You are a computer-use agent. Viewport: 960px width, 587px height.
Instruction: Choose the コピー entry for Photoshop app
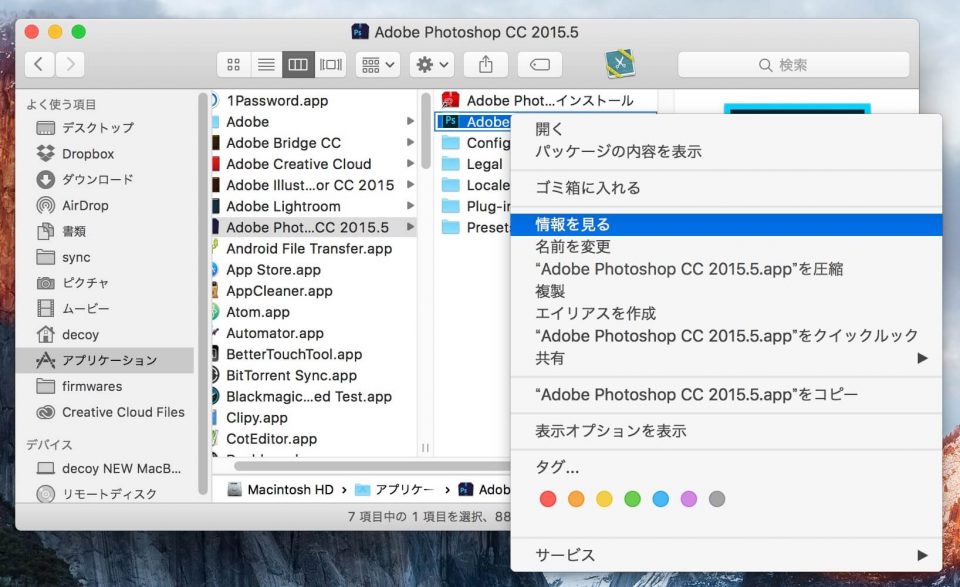tap(726, 395)
